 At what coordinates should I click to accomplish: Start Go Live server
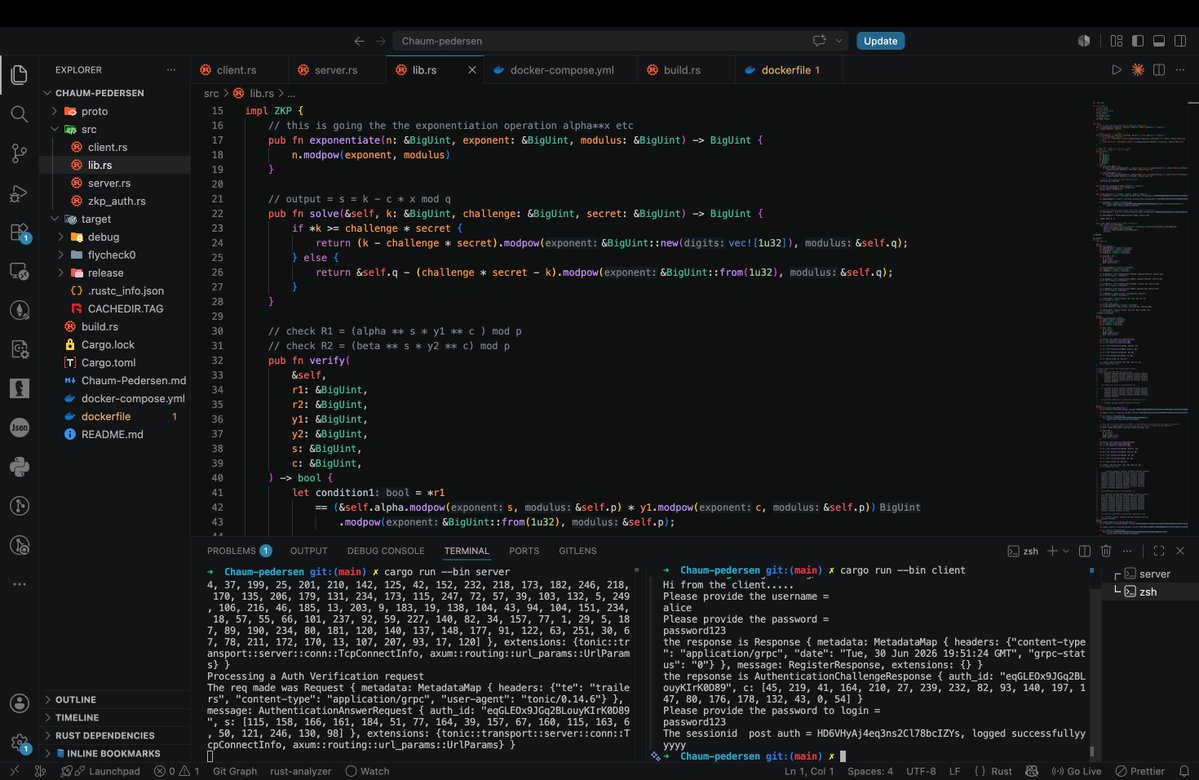pyautogui.click(x=1077, y=771)
